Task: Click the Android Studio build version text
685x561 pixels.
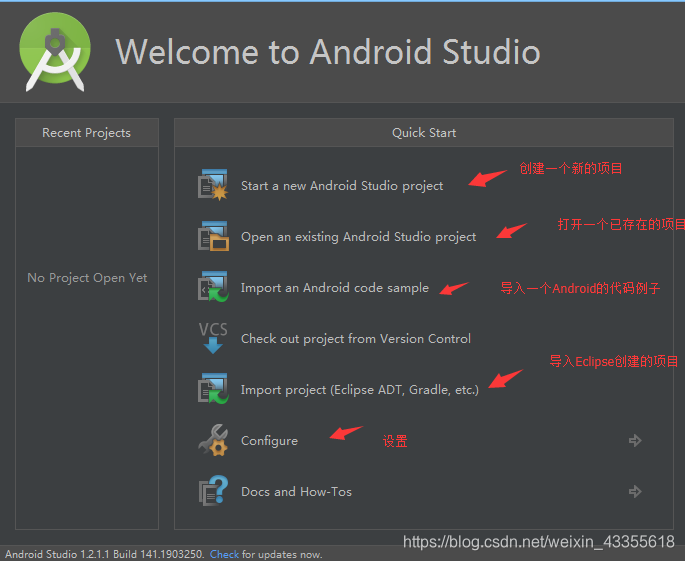Action: click(104, 554)
